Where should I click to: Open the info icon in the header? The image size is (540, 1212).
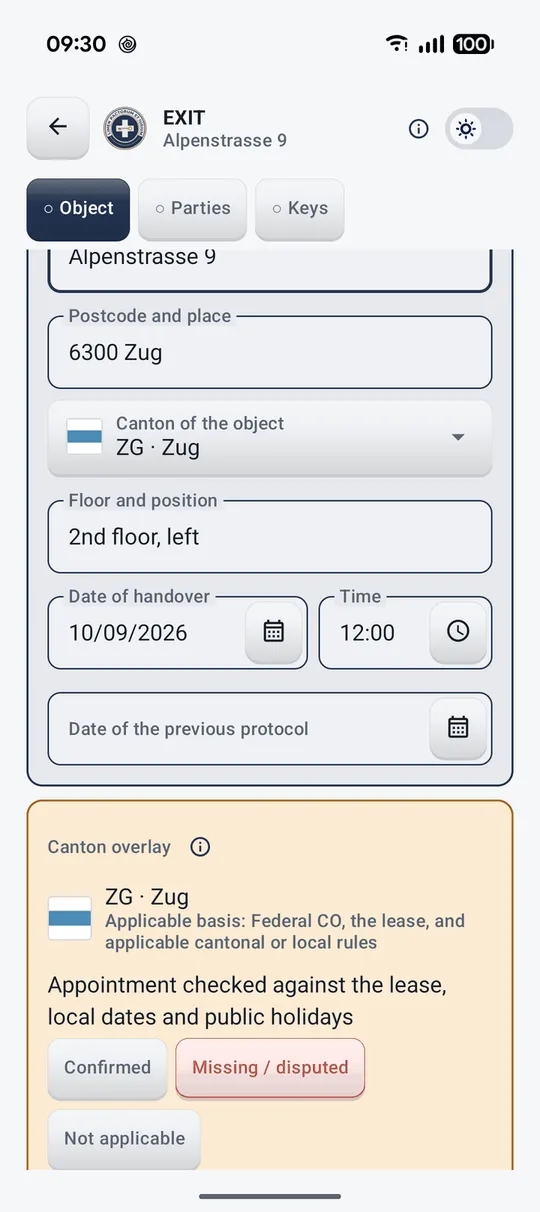pos(419,128)
